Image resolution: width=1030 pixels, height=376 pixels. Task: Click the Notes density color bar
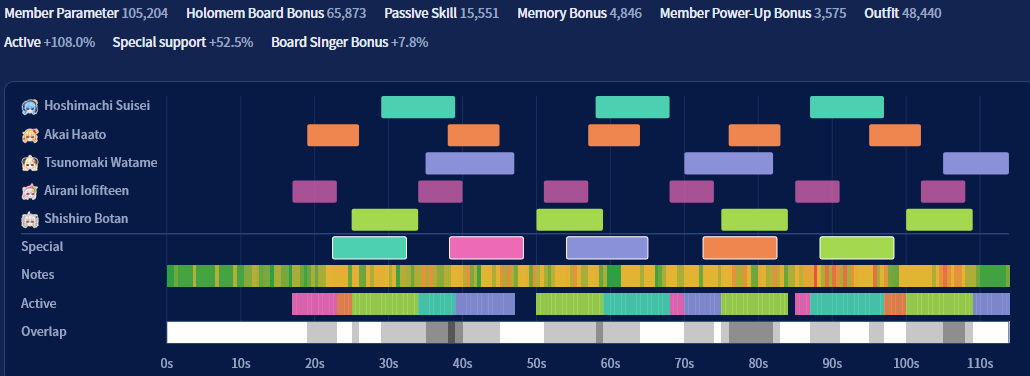pyautogui.click(x=588, y=276)
